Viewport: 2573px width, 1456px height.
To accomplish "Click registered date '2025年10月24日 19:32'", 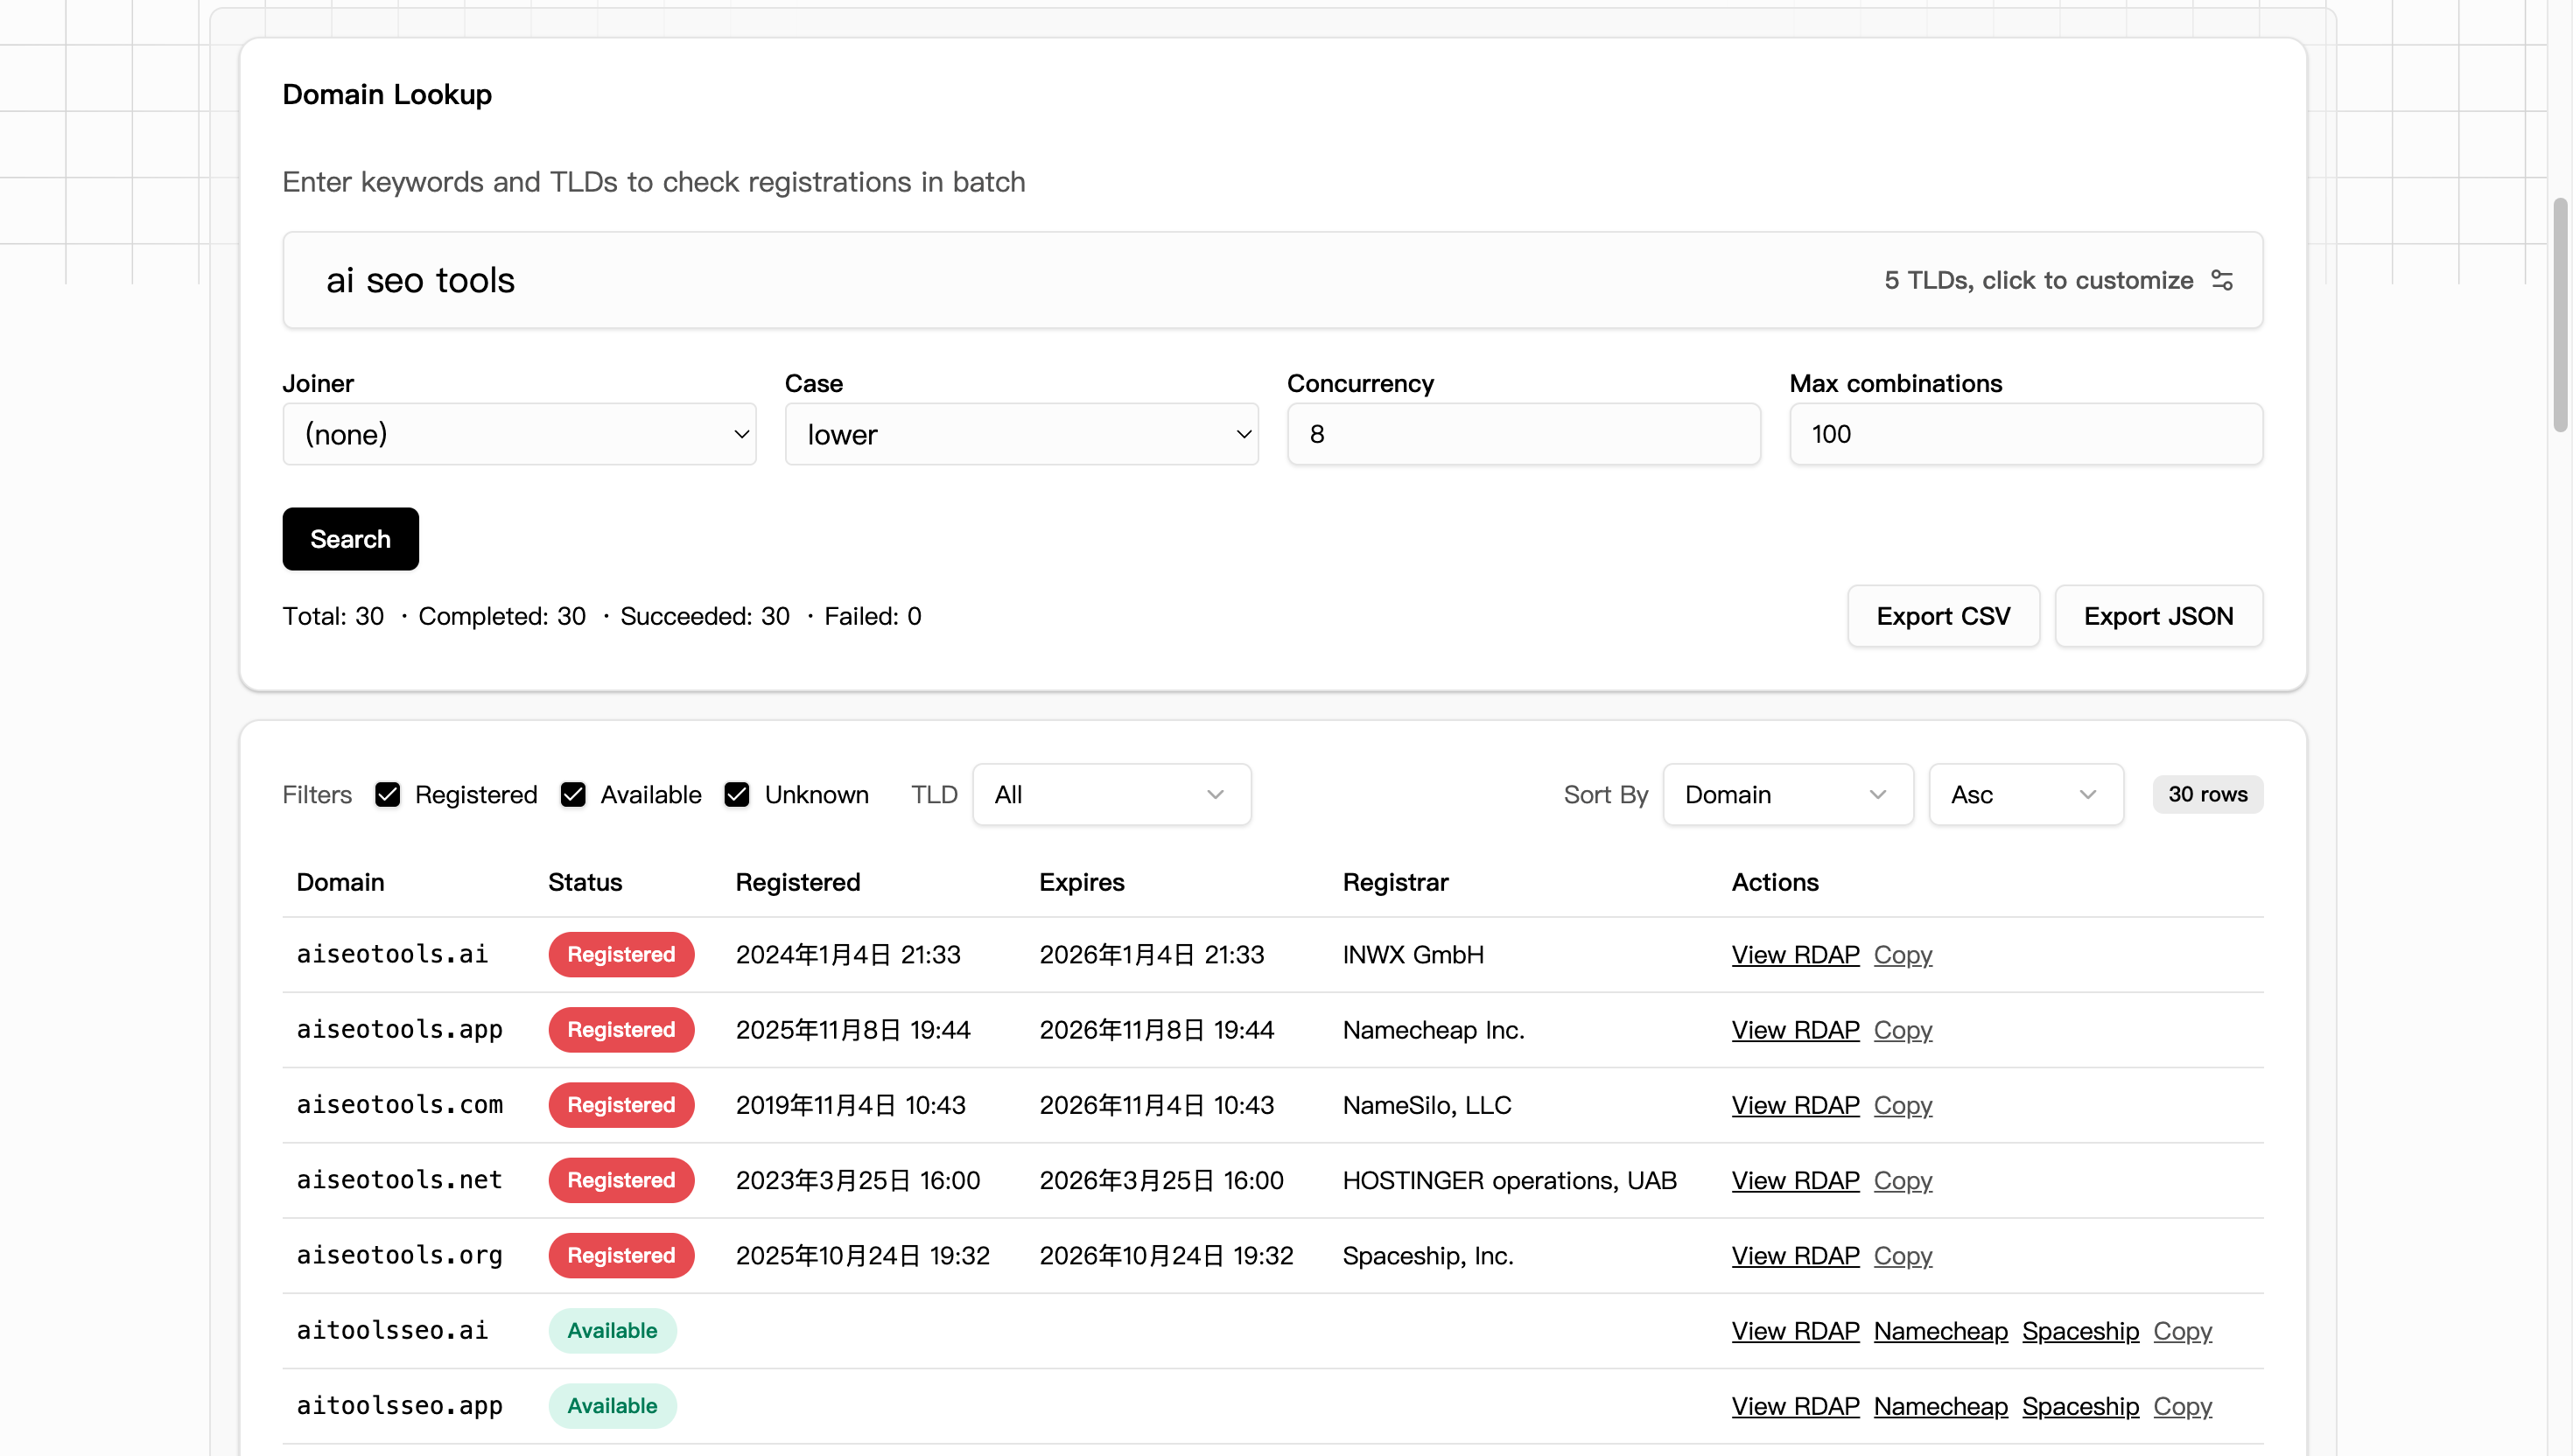I will 862,1256.
